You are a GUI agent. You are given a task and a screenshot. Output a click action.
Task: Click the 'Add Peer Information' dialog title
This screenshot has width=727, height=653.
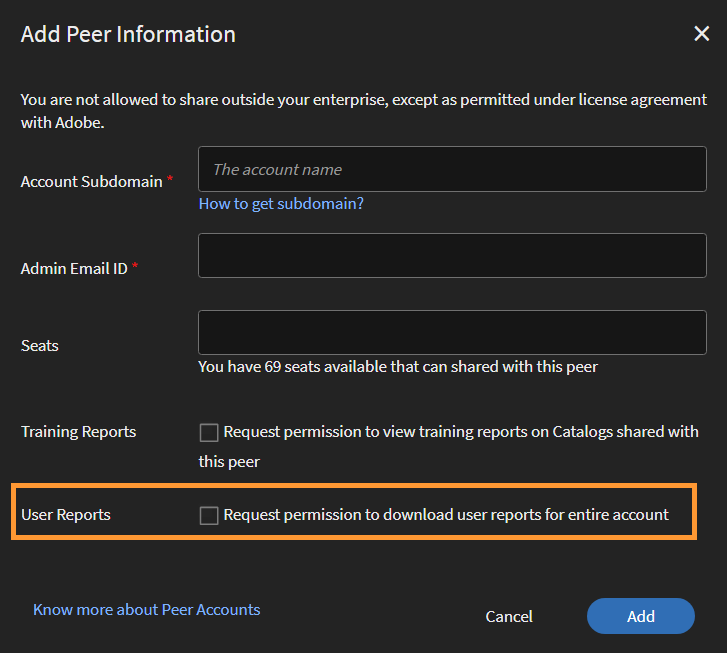[128, 34]
